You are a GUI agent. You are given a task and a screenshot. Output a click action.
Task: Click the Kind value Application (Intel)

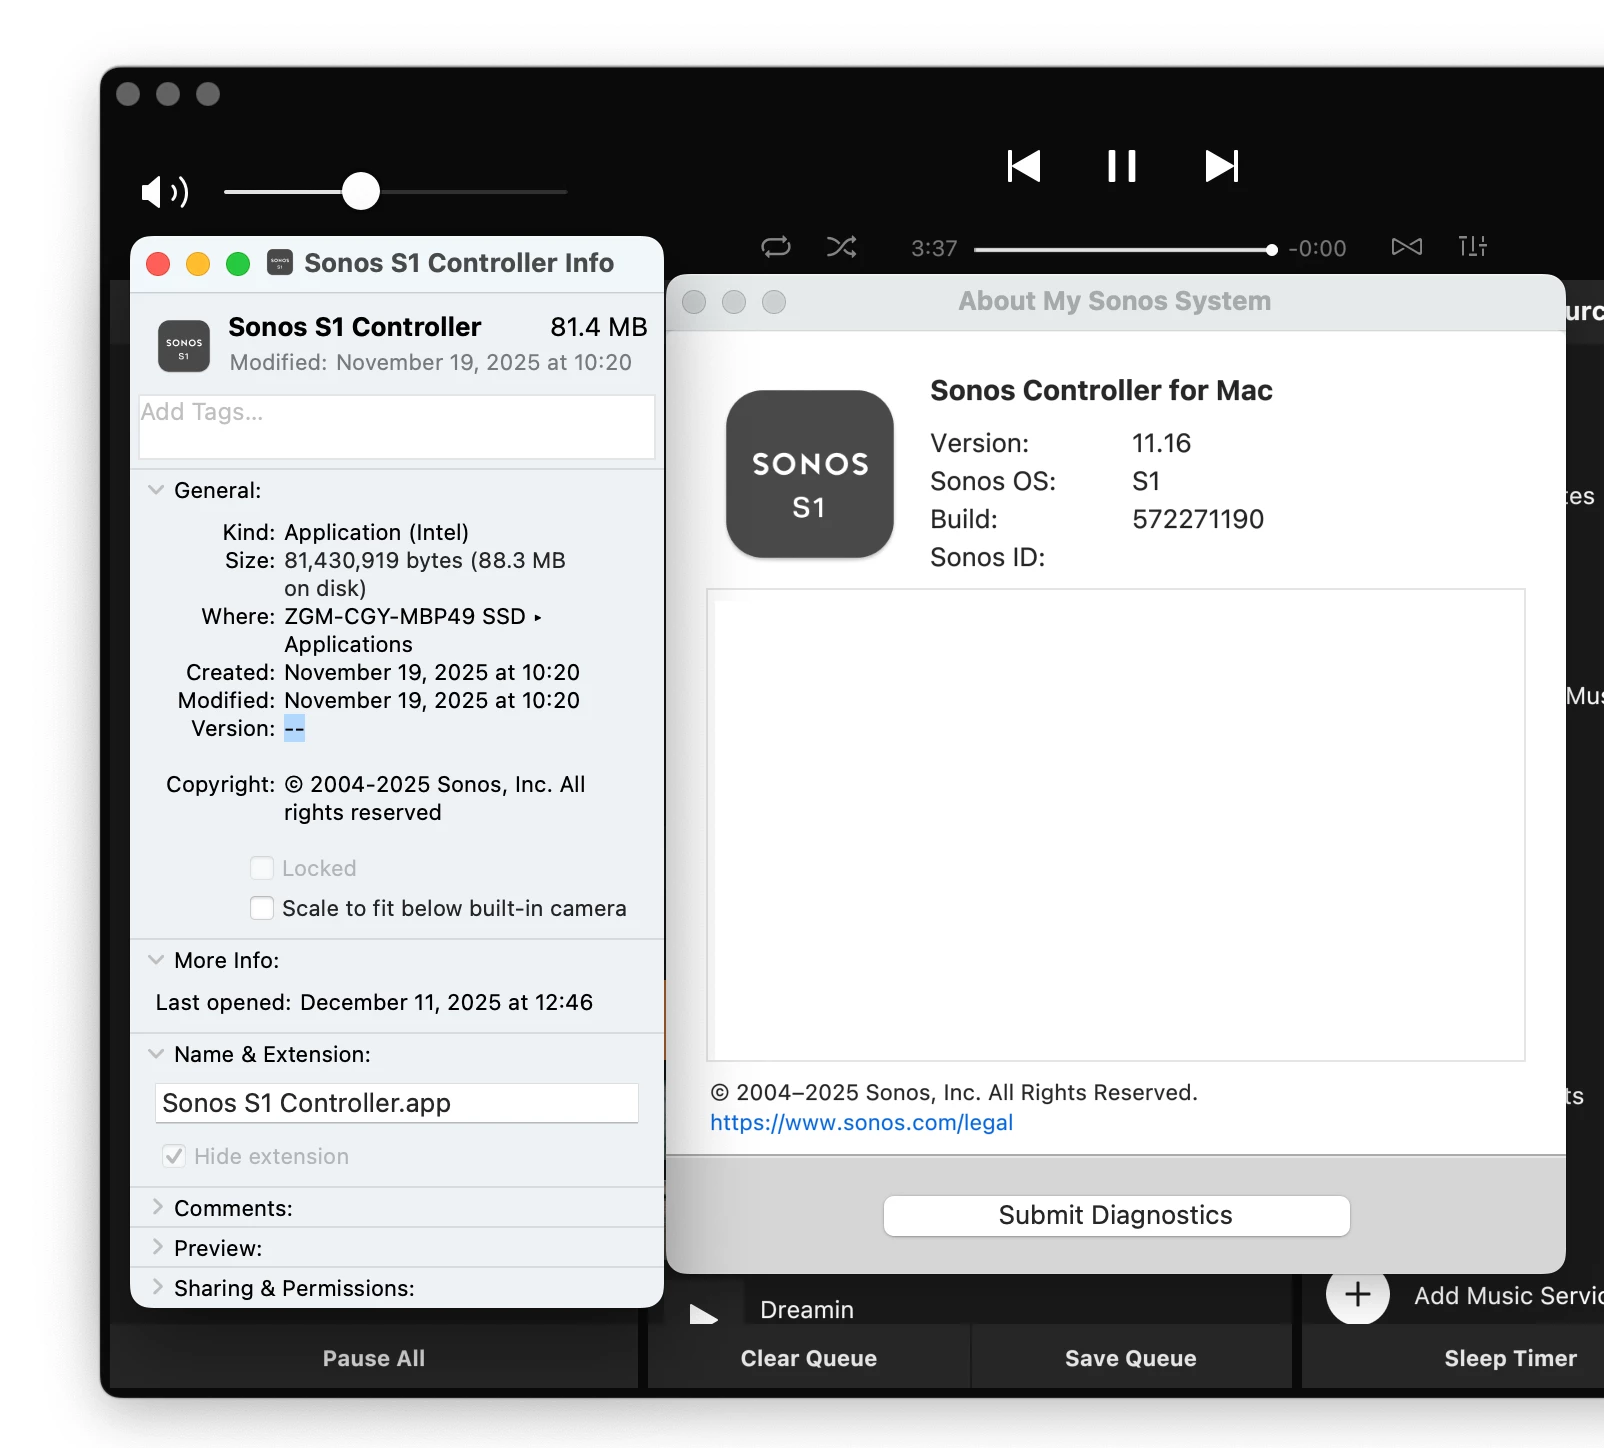click(x=376, y=532)
